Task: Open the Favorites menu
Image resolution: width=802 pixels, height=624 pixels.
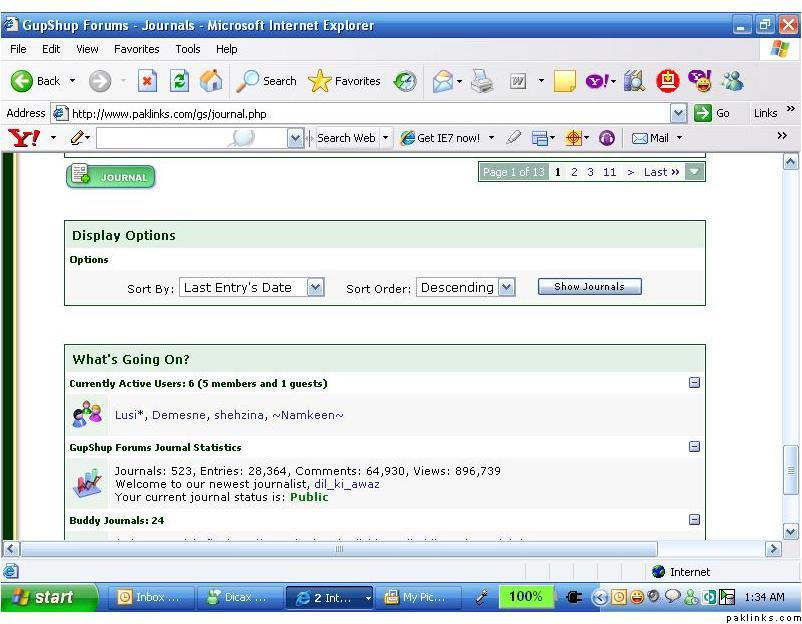Action: [x=136, y=49]
